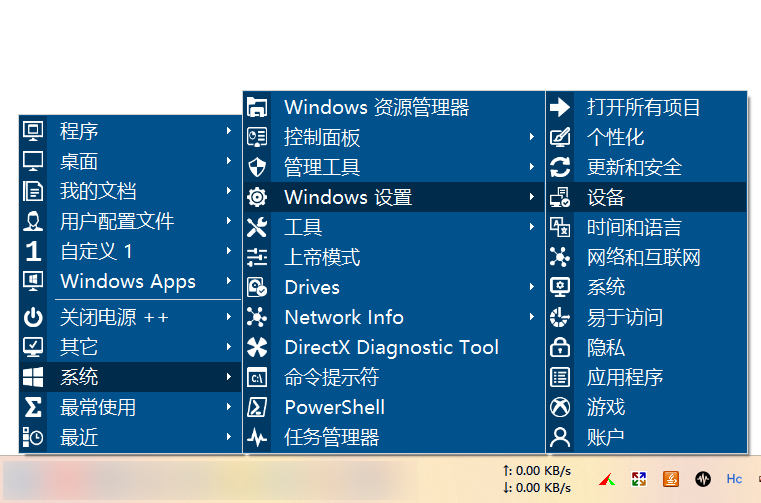This screenshot has height=503, width=761.
Task: Click the 关闭电源 power icon
Action: [x=33, y=317]
